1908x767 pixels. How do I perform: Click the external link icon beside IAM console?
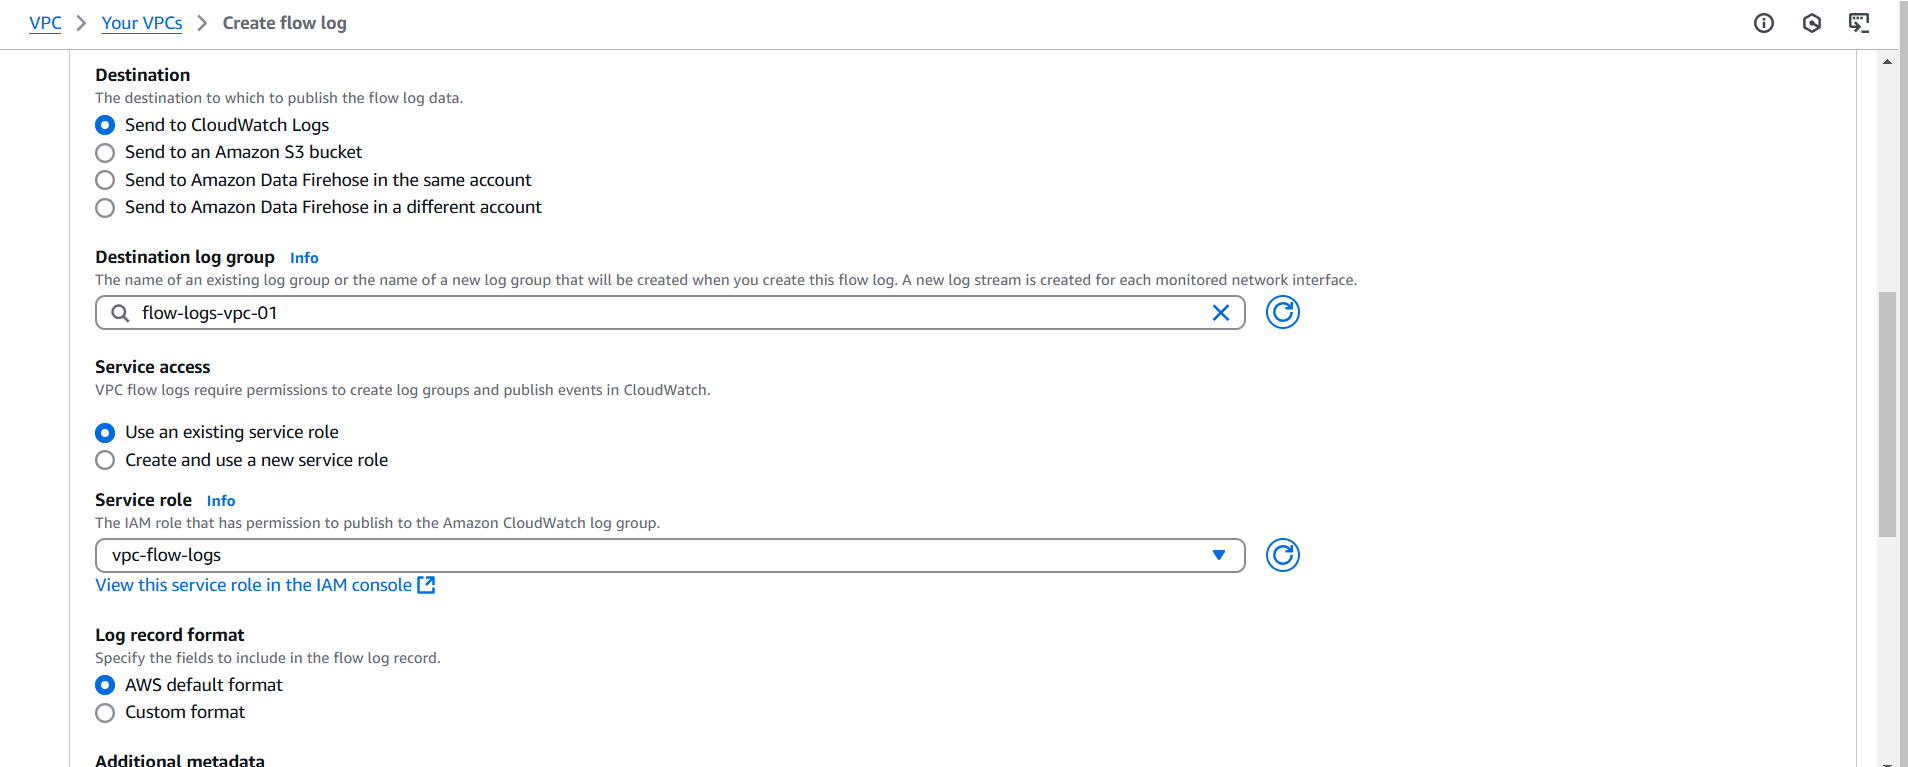(x=426, y=585)
